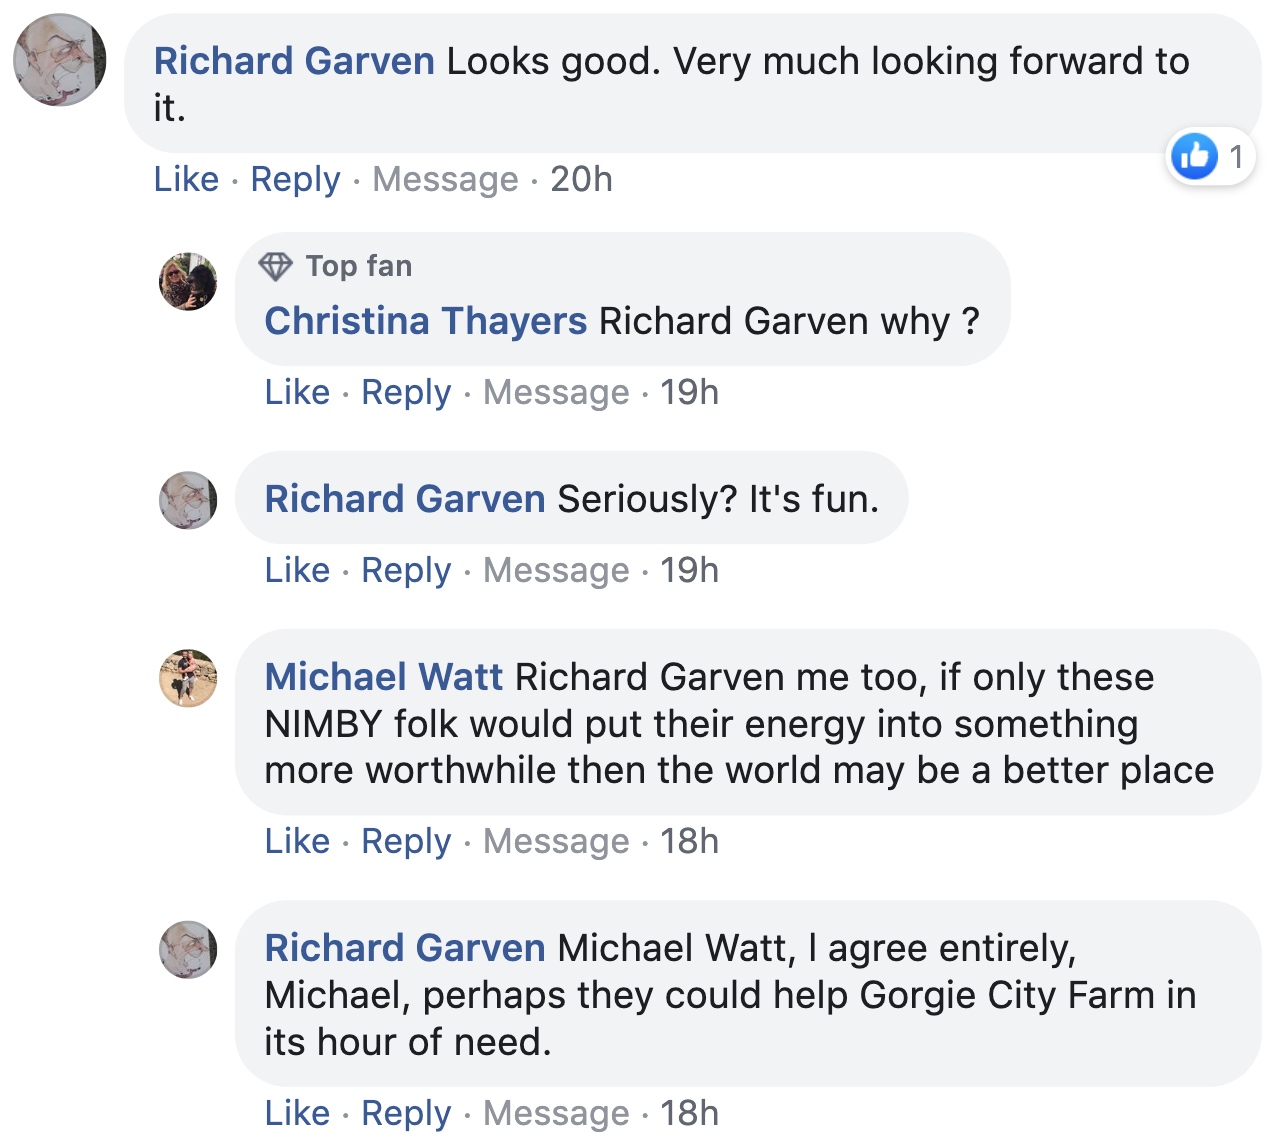Screen dimensions: 1278x1144
Task: Open Richard Garven's large profile picture
Action: [x=60, y=60]
